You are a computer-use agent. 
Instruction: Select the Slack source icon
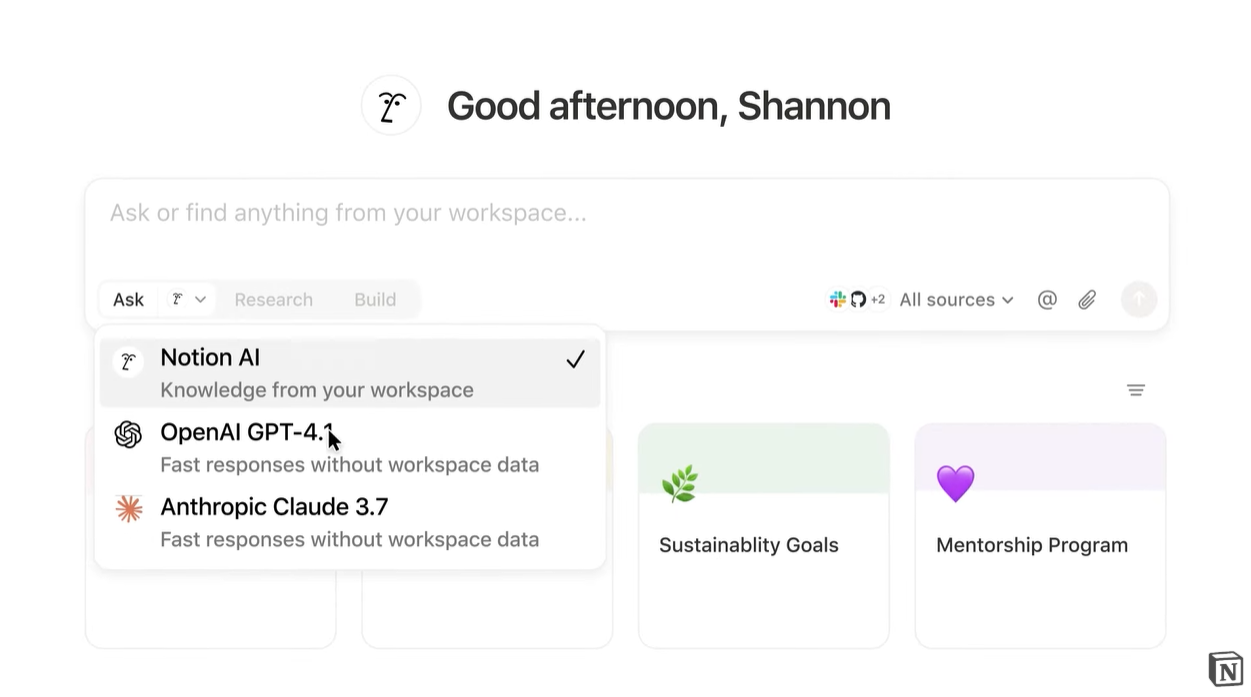(837, 299)
